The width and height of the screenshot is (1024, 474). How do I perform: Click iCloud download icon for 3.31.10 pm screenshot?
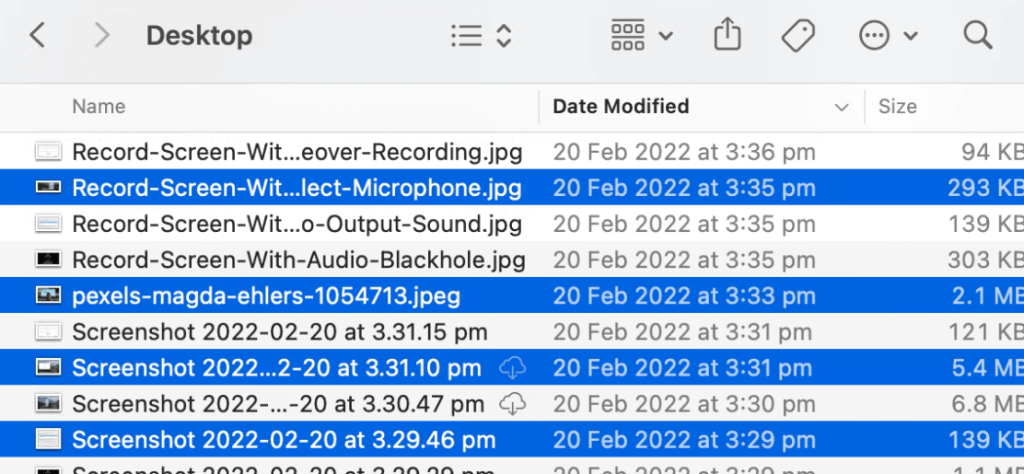(513, 368)
